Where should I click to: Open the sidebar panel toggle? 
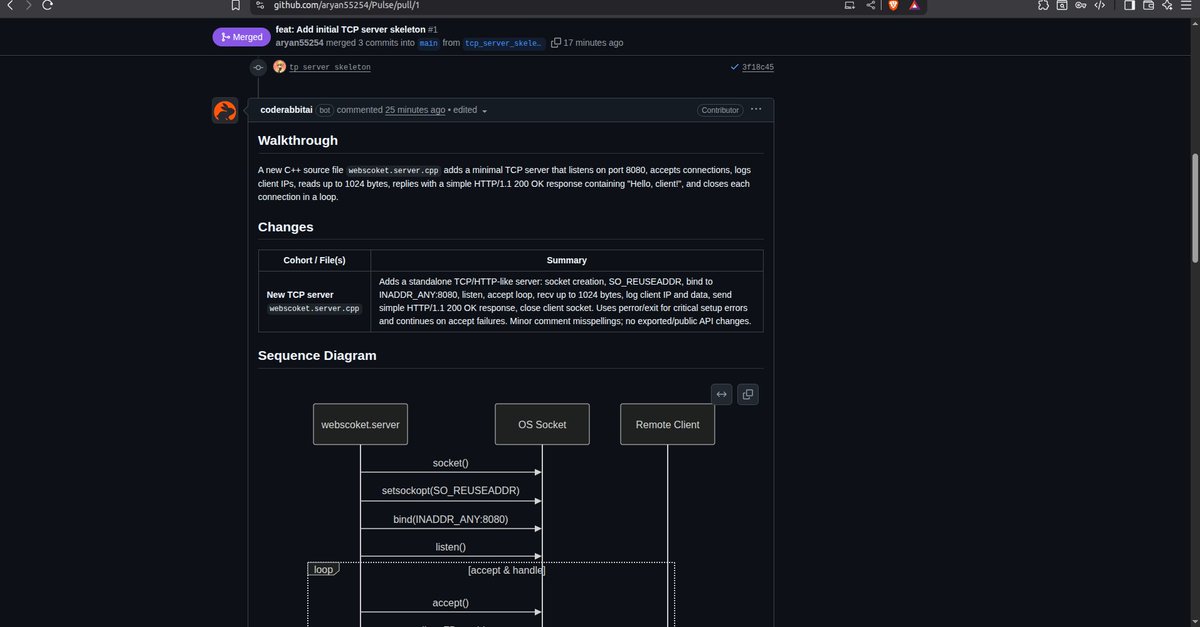[1131, 5]
